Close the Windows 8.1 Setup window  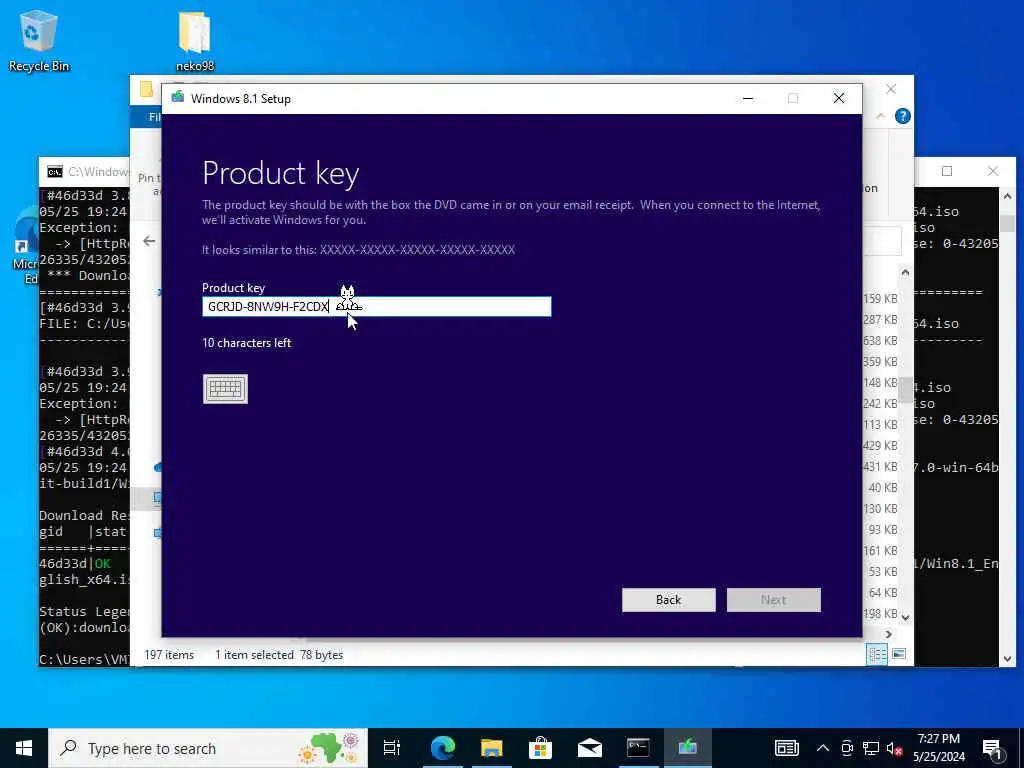click(839, 99)
